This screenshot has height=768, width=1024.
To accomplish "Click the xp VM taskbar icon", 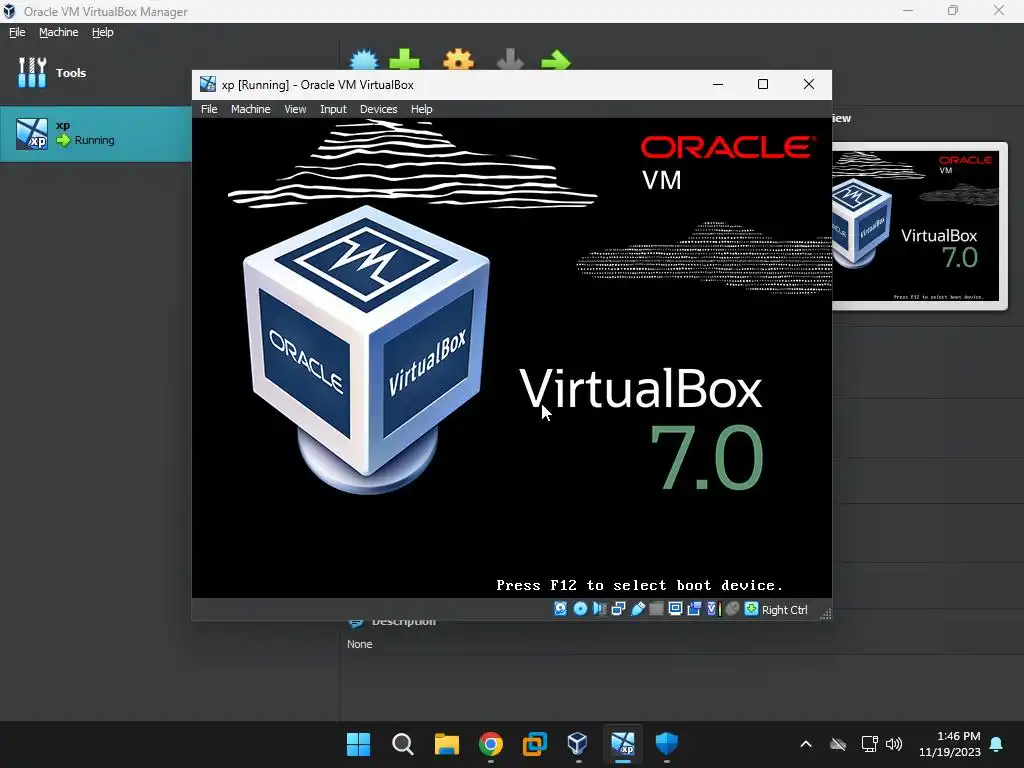I will tap(622, 744).
